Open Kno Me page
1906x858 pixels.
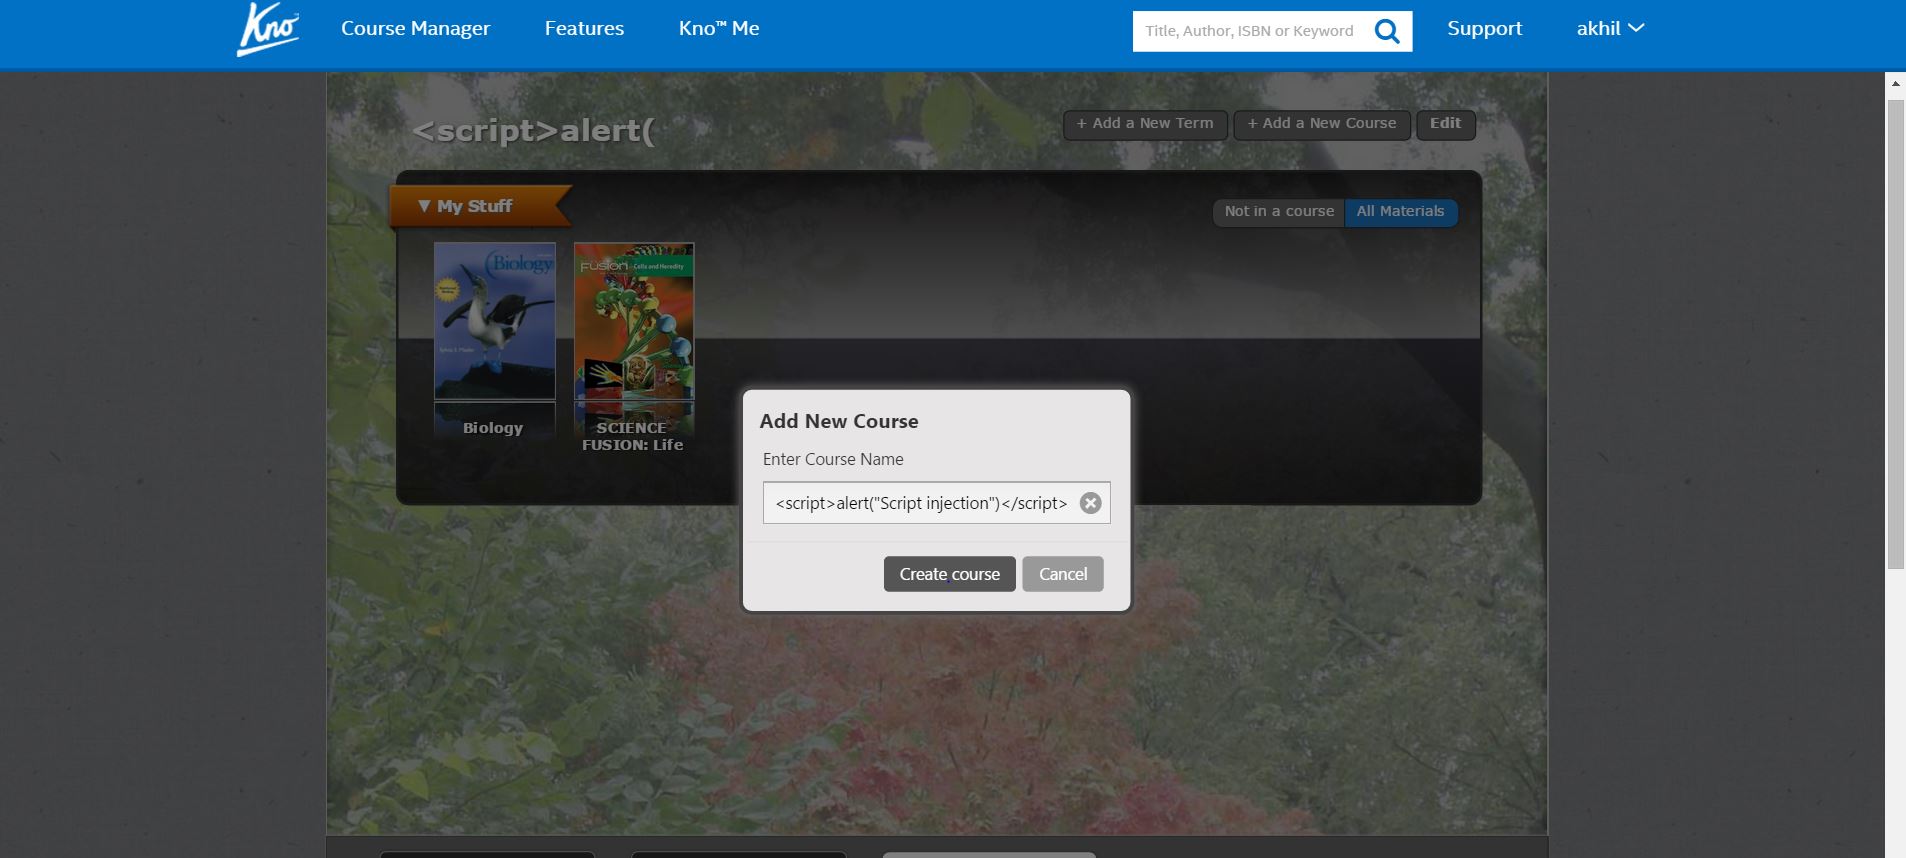coord(719,28)
